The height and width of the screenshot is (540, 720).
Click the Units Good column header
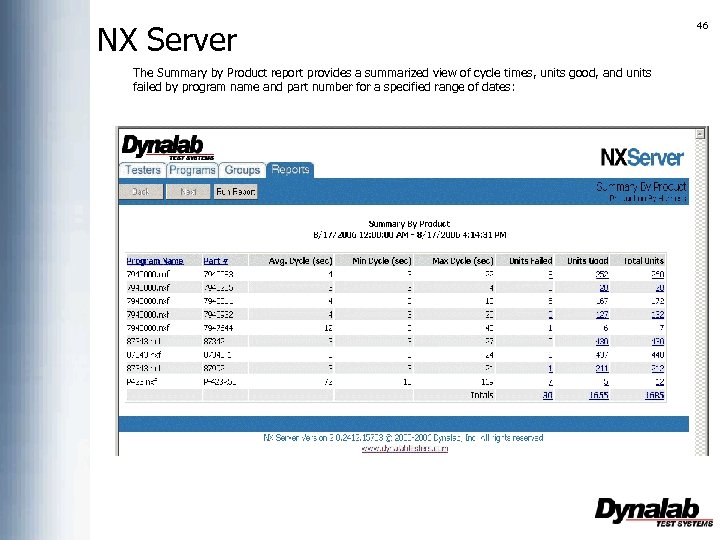[587, 261]
